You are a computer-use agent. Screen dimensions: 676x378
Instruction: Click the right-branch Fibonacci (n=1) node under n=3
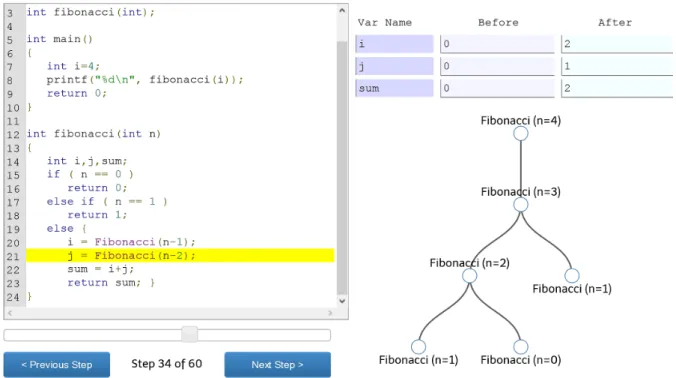pos(572,275)
